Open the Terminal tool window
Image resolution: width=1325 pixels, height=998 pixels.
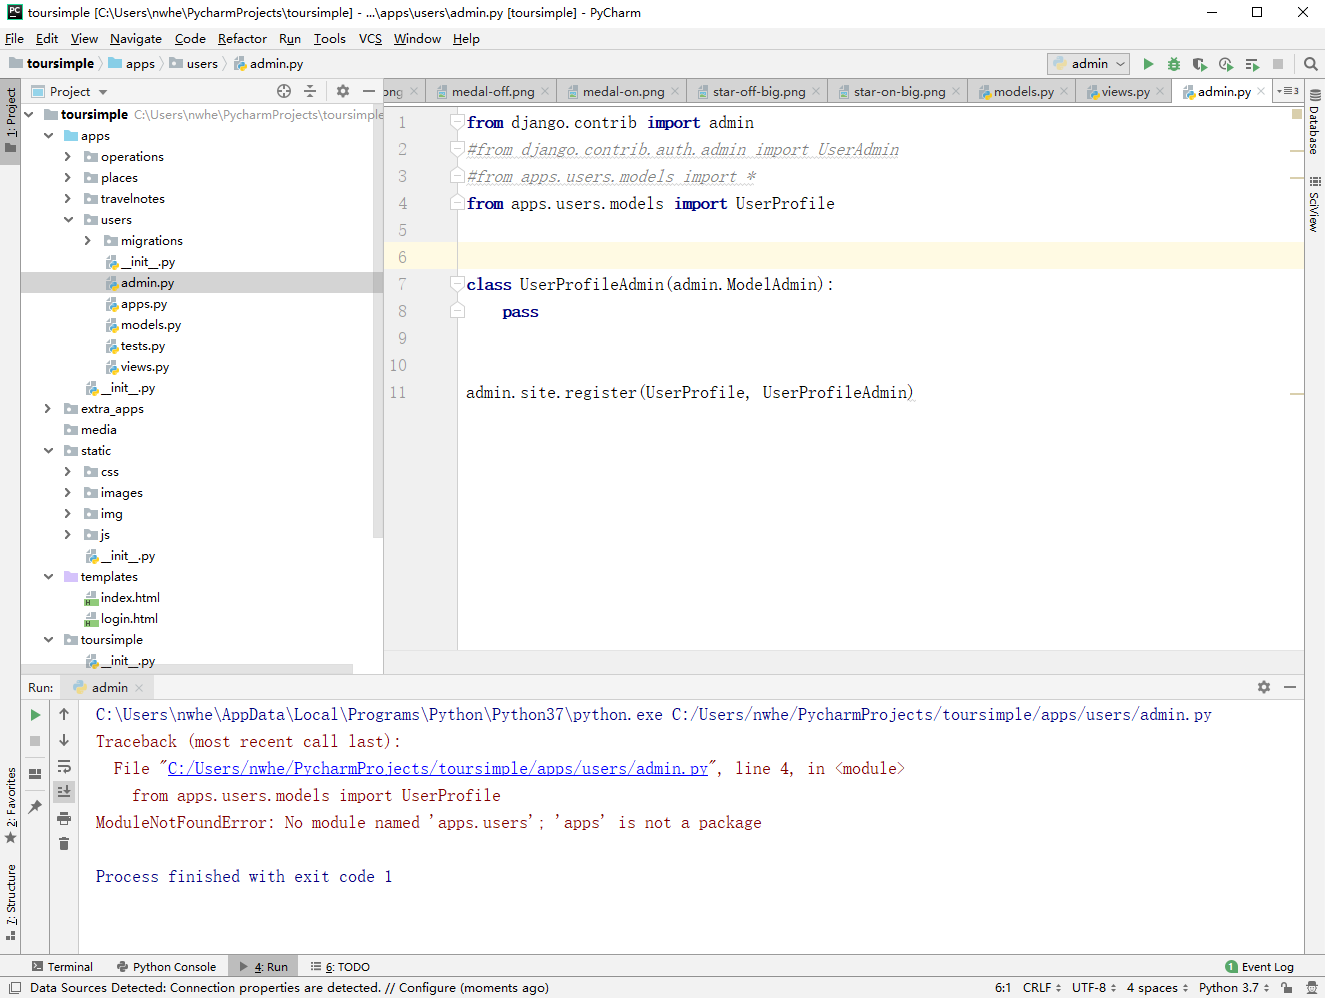coord(62,966)
